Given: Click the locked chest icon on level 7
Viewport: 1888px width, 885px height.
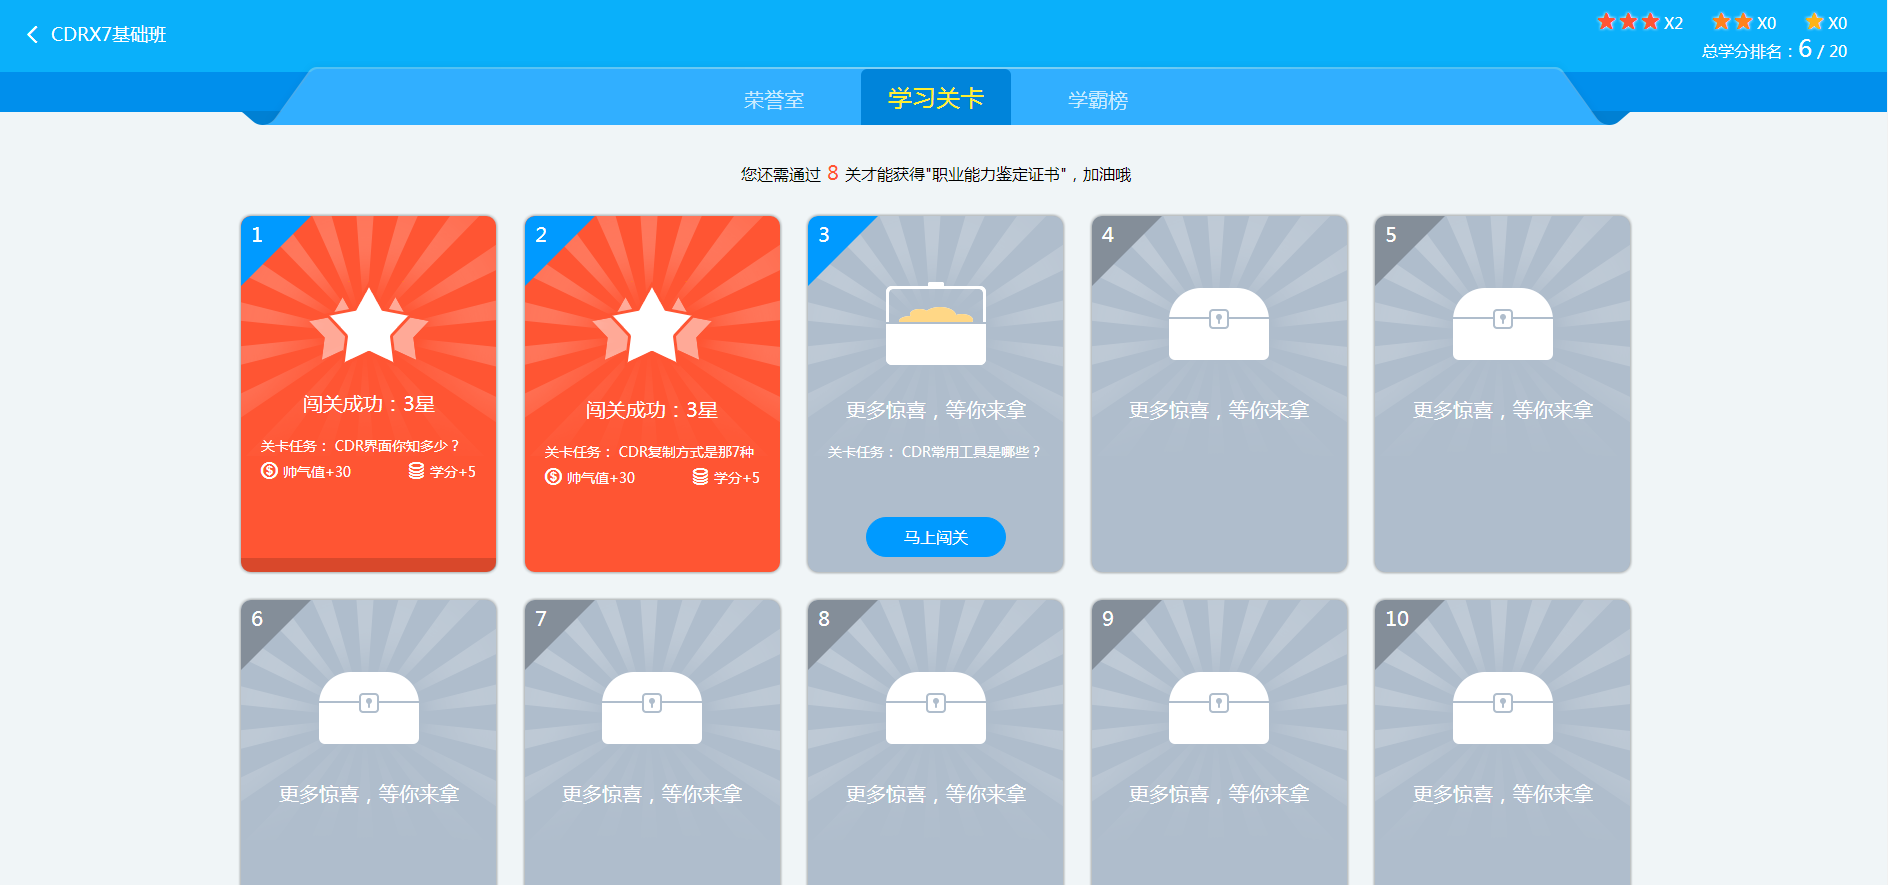Looking at the screenshot, I should [652, 708].
